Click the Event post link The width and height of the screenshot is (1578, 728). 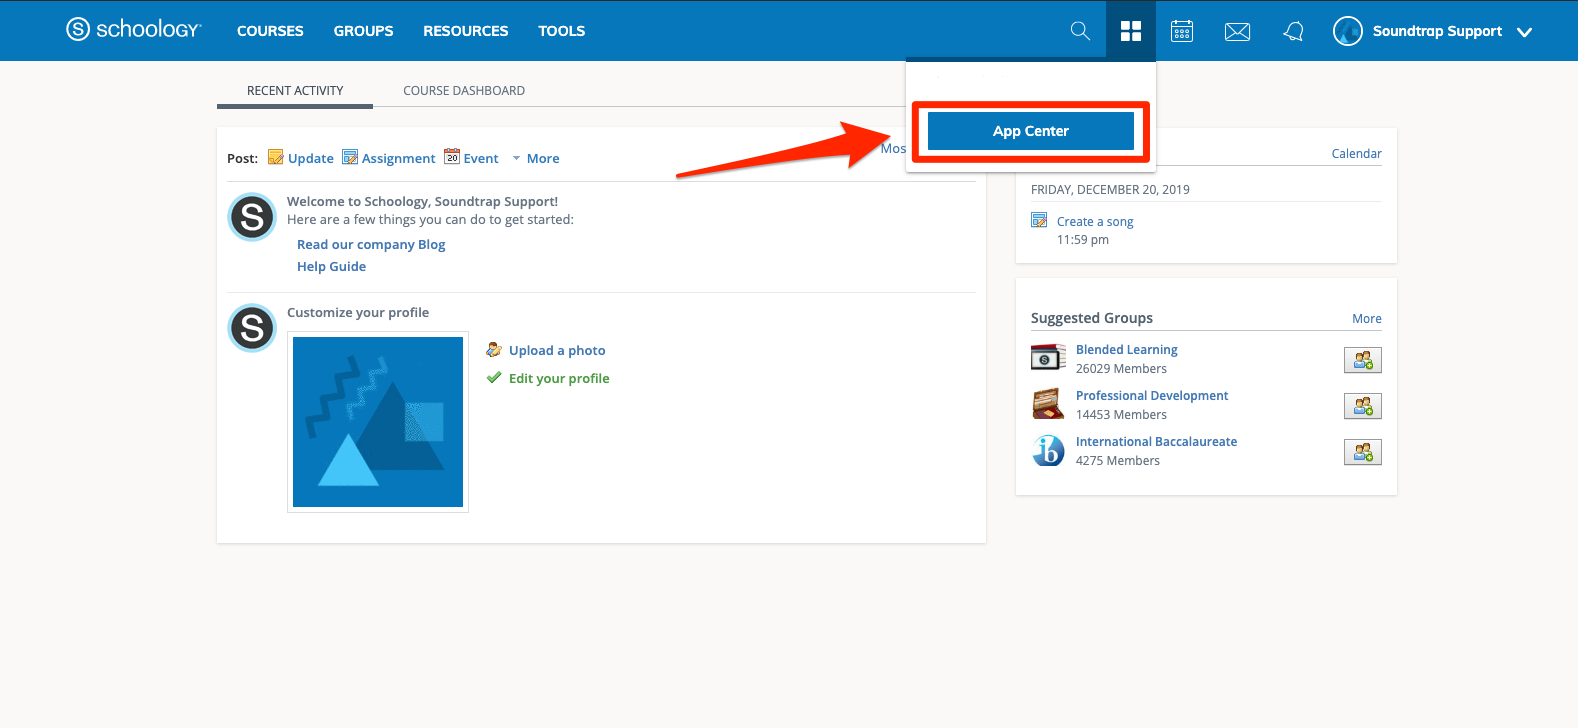(x=481, y=158)
